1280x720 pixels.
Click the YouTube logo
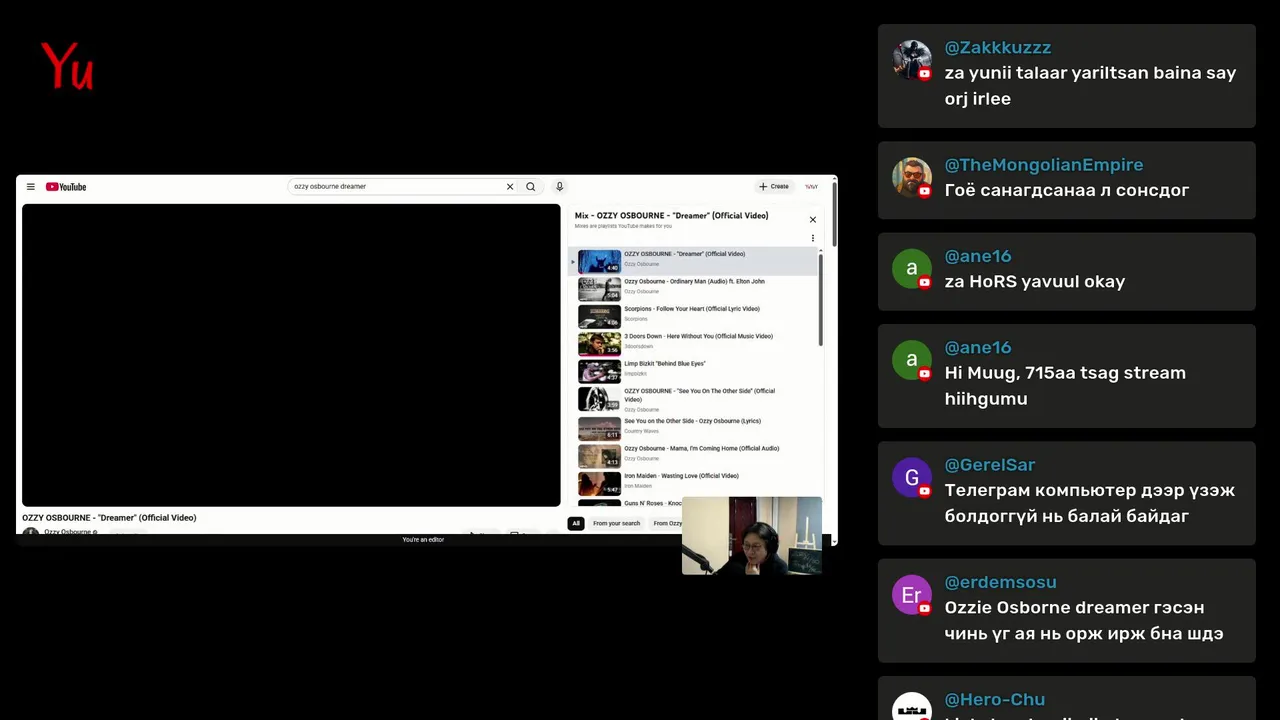point(66,187)
